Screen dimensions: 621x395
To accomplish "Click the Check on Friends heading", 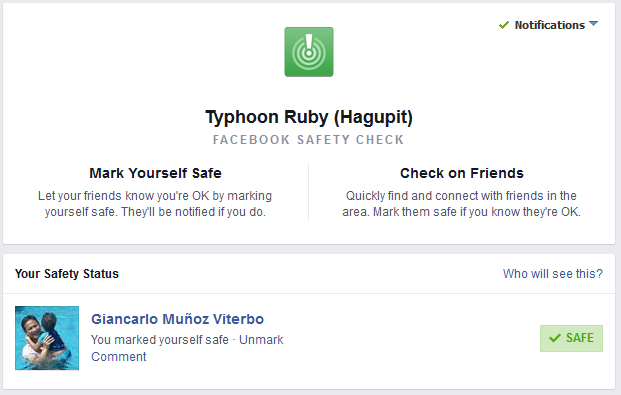I will 462,173.
